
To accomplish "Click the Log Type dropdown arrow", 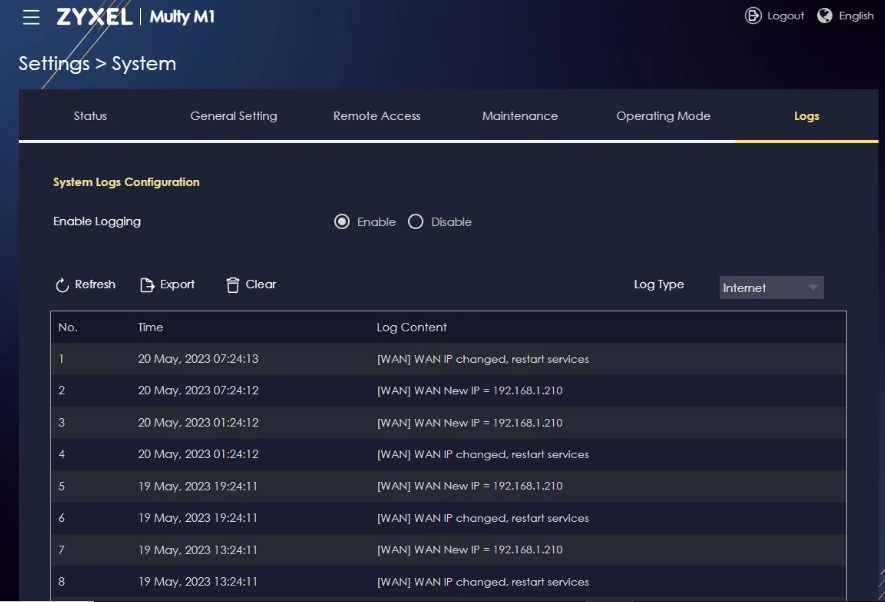I will click(813, 288).
